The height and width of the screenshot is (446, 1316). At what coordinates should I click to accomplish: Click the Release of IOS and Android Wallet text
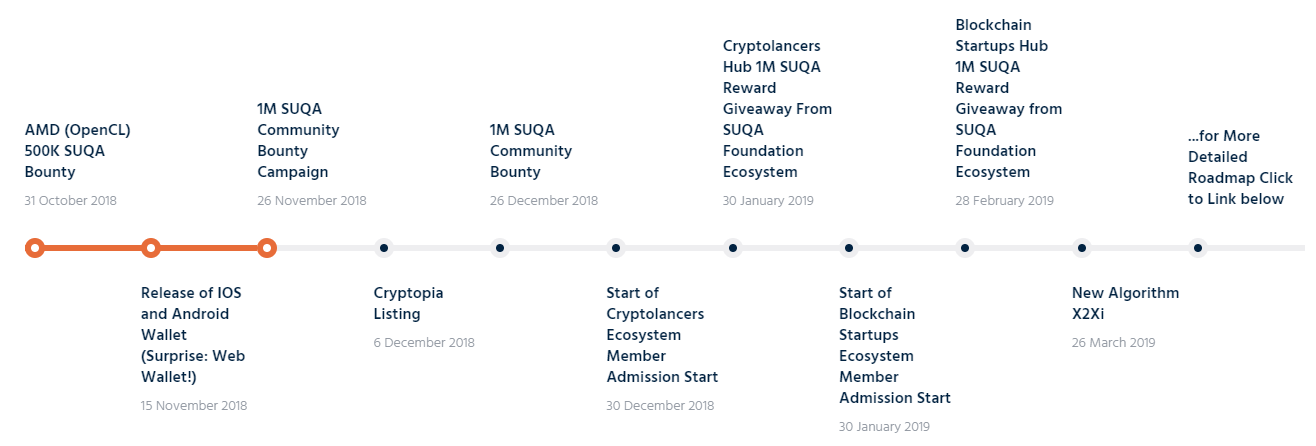[x=193, y=335]
